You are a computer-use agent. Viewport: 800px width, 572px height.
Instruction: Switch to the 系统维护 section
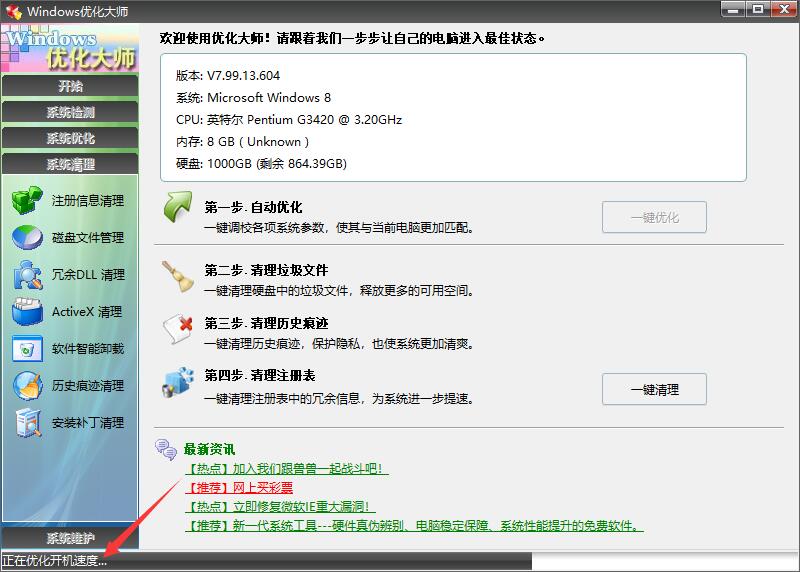pyautogui.click(x=70, y=538)
